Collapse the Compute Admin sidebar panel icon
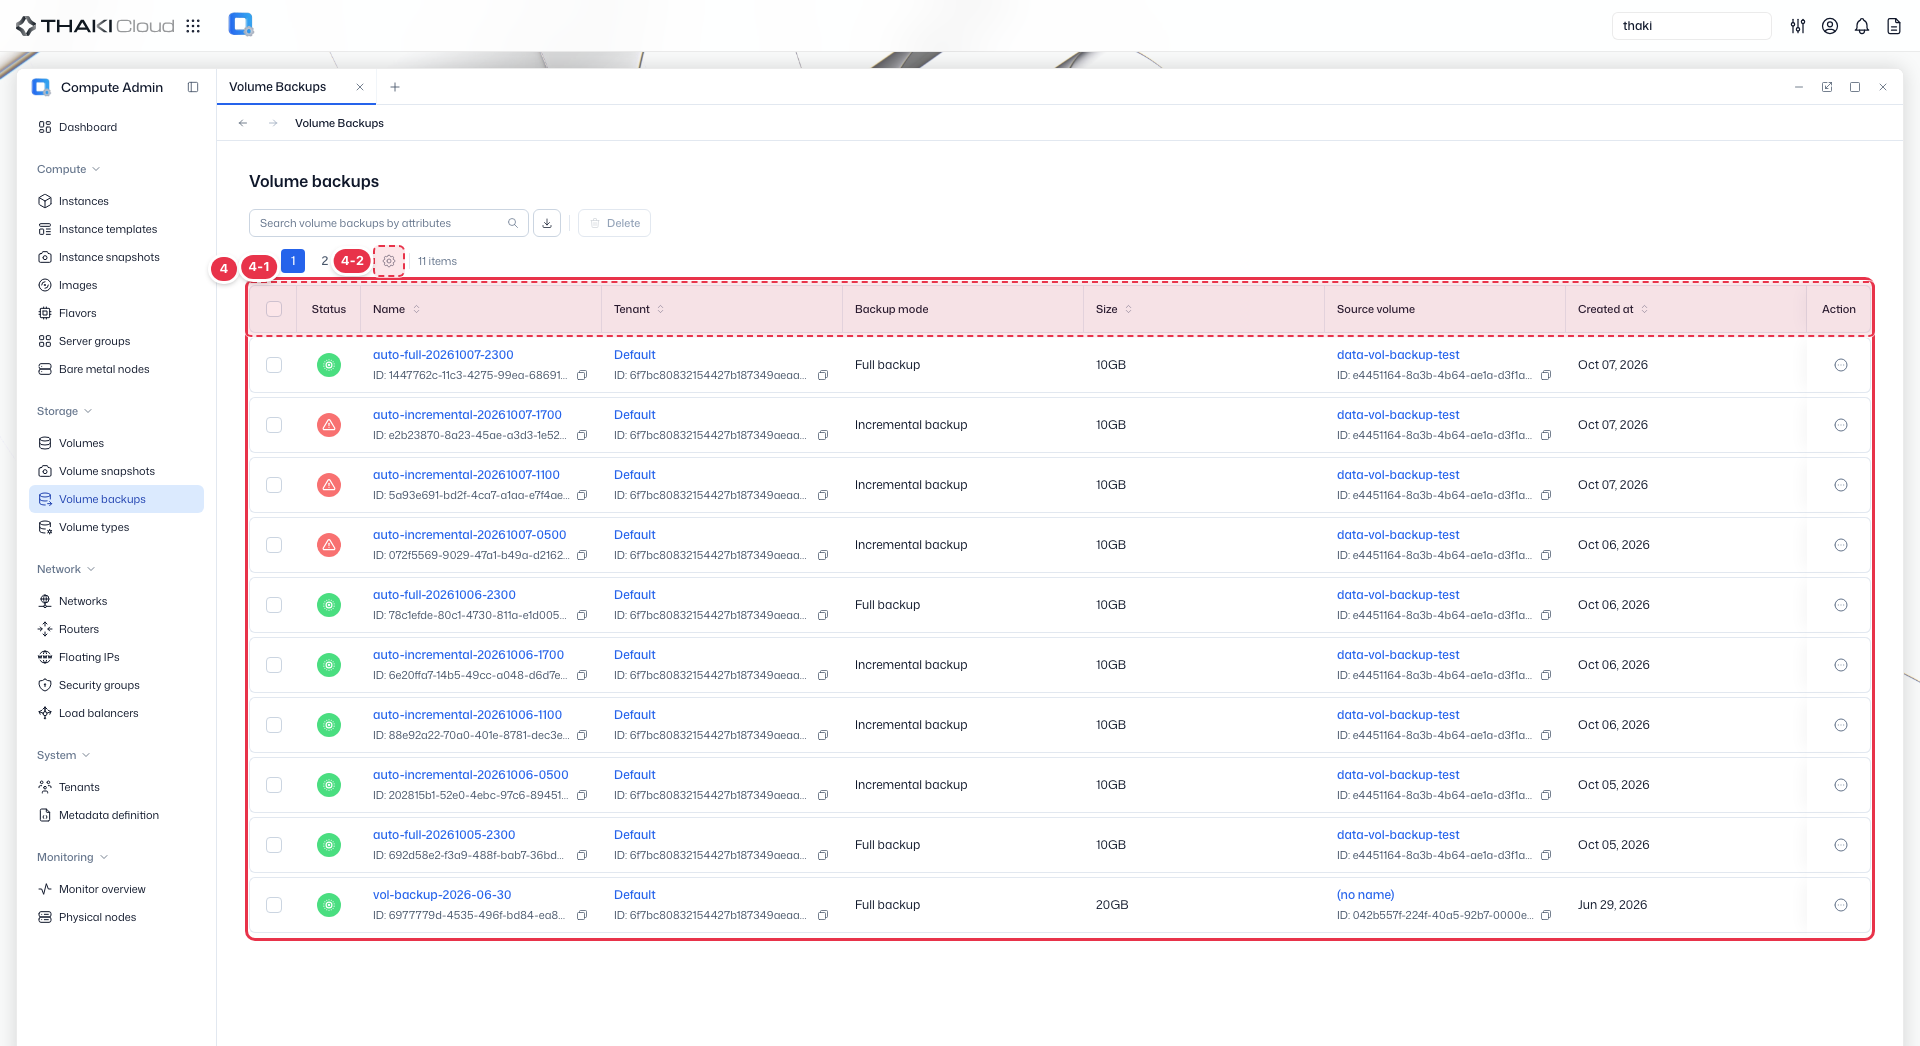 (x=193, y=87)
